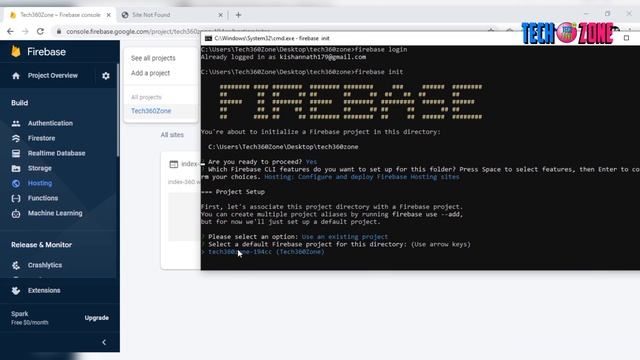Open Project Overview home icon
The width and height of the screenshot is (640, 360).
[16, 76]
